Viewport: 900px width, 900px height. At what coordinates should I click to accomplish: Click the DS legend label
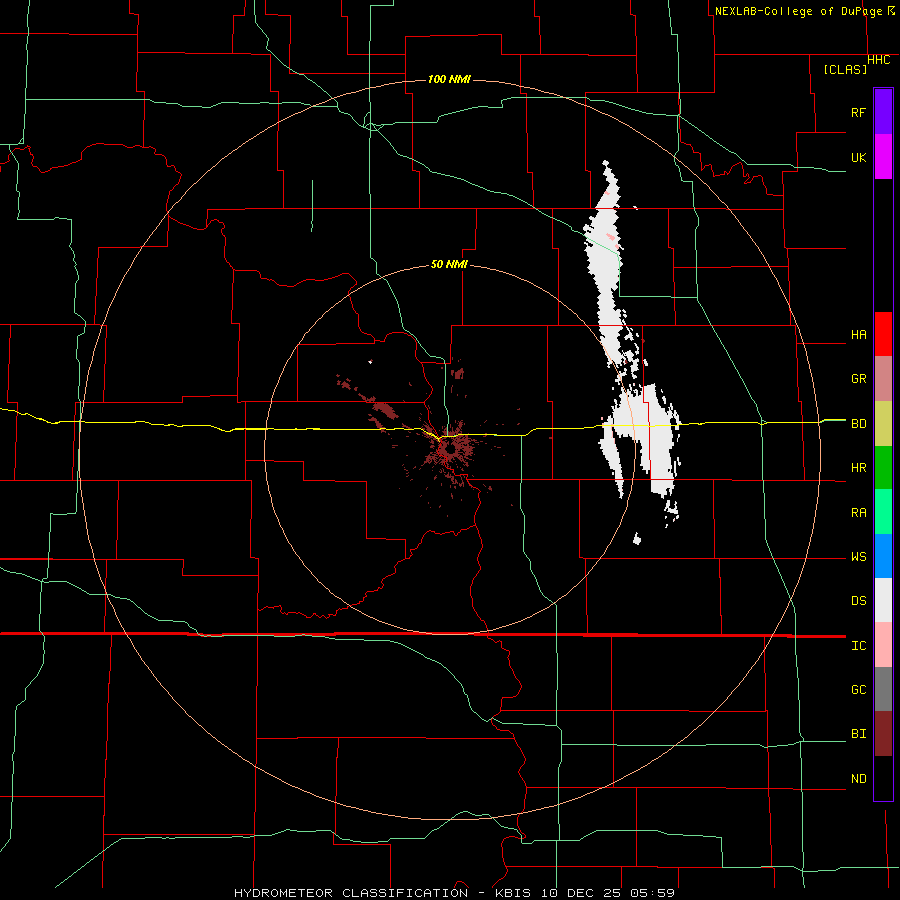(858, 601)
